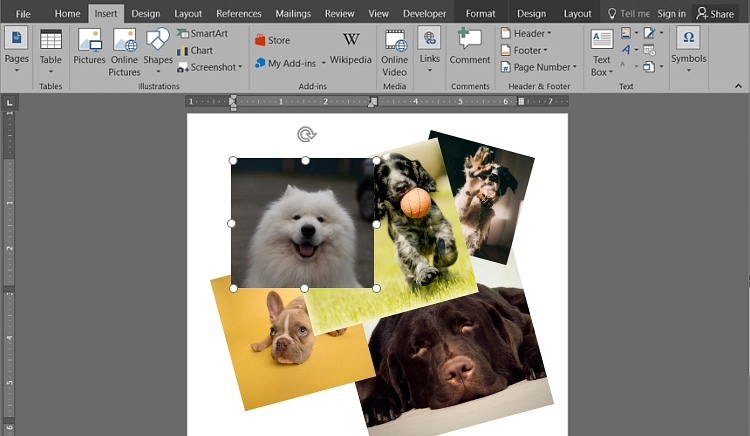Add a Signature Line
The image size is (750, 436).
click(x=649, y=33)
